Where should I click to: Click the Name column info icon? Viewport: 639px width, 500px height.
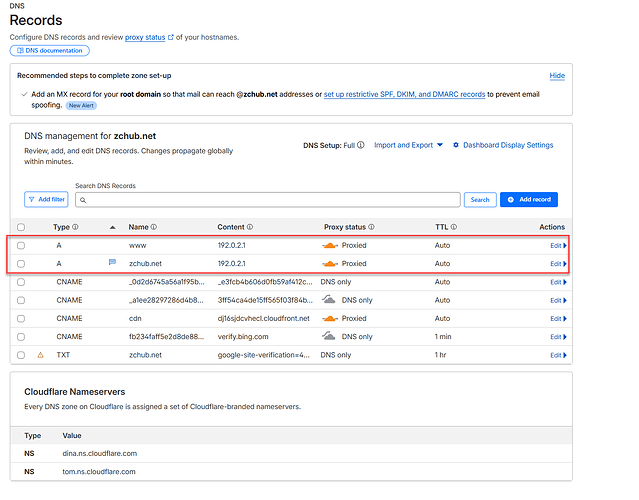click(x=154, y=227)
